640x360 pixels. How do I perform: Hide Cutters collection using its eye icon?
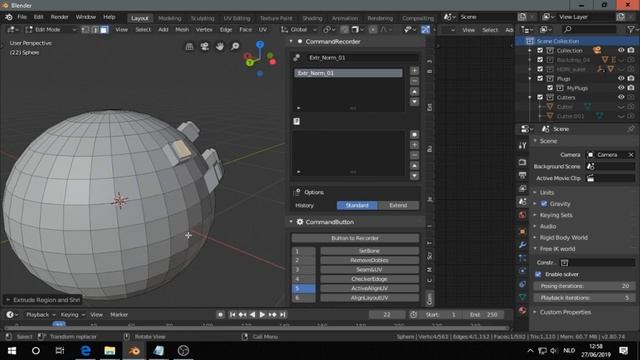[621, 97]
